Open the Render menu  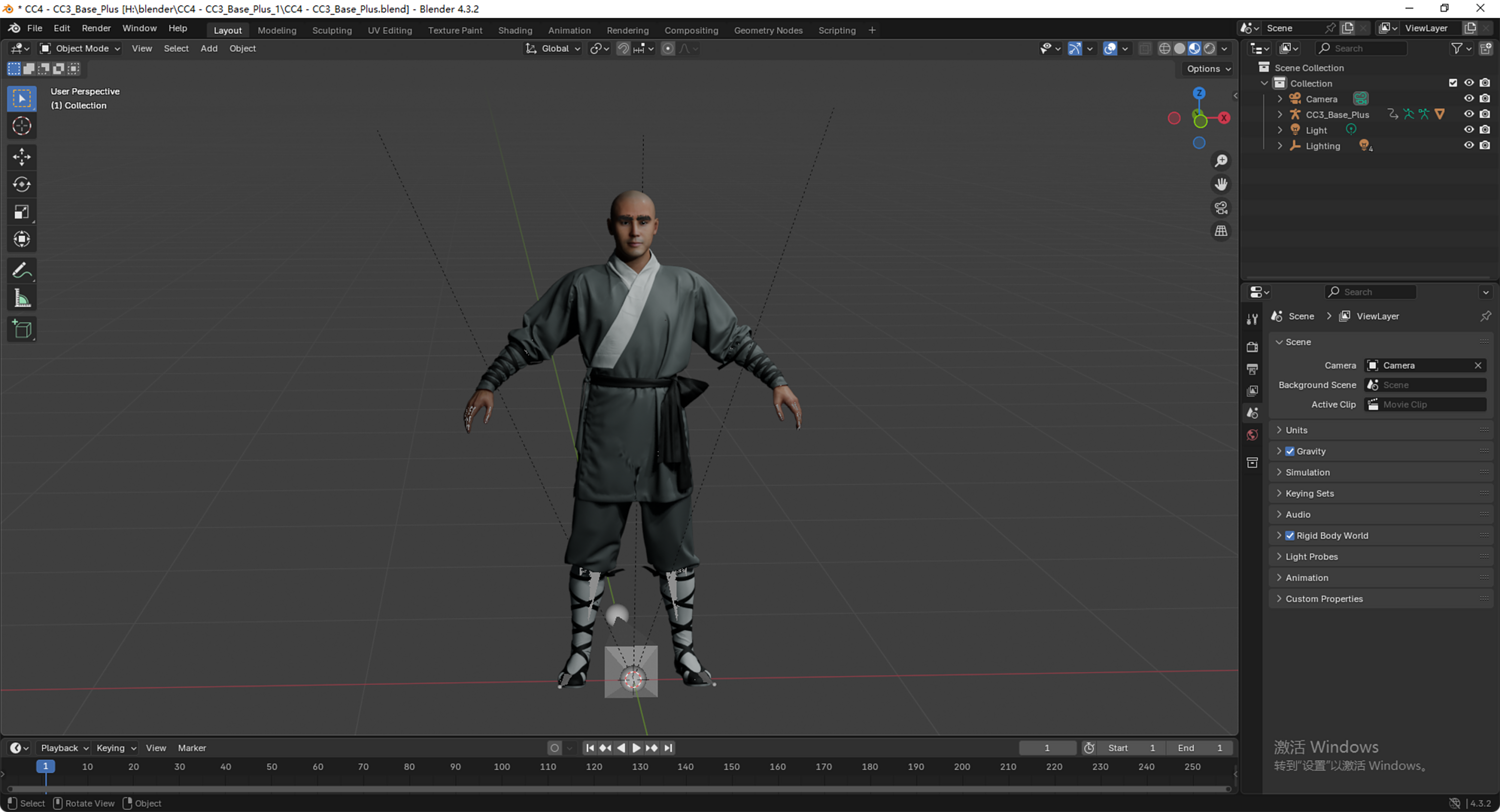click(x=96, y=28)
